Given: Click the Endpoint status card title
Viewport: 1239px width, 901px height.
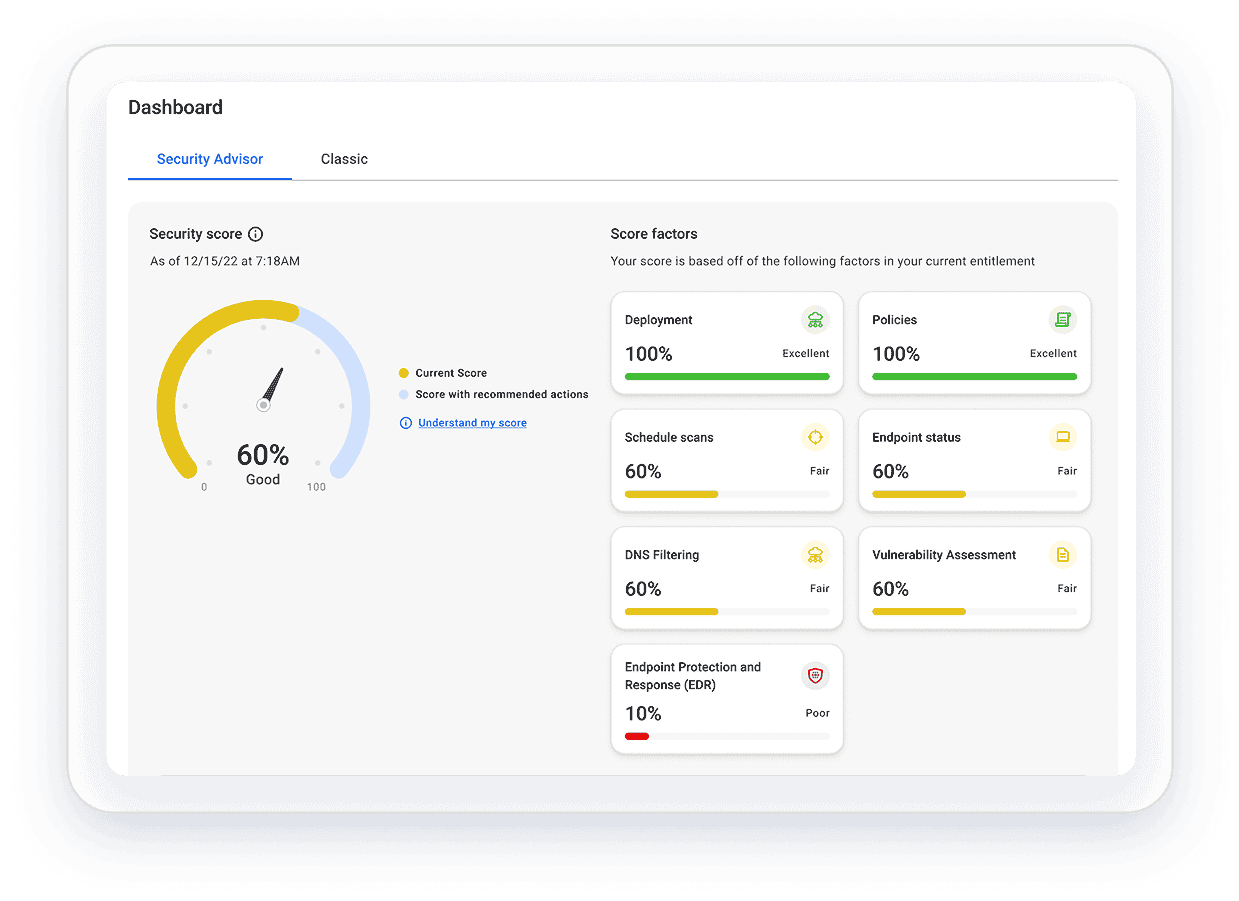Looking at the screenshot, I should point(916,437).
